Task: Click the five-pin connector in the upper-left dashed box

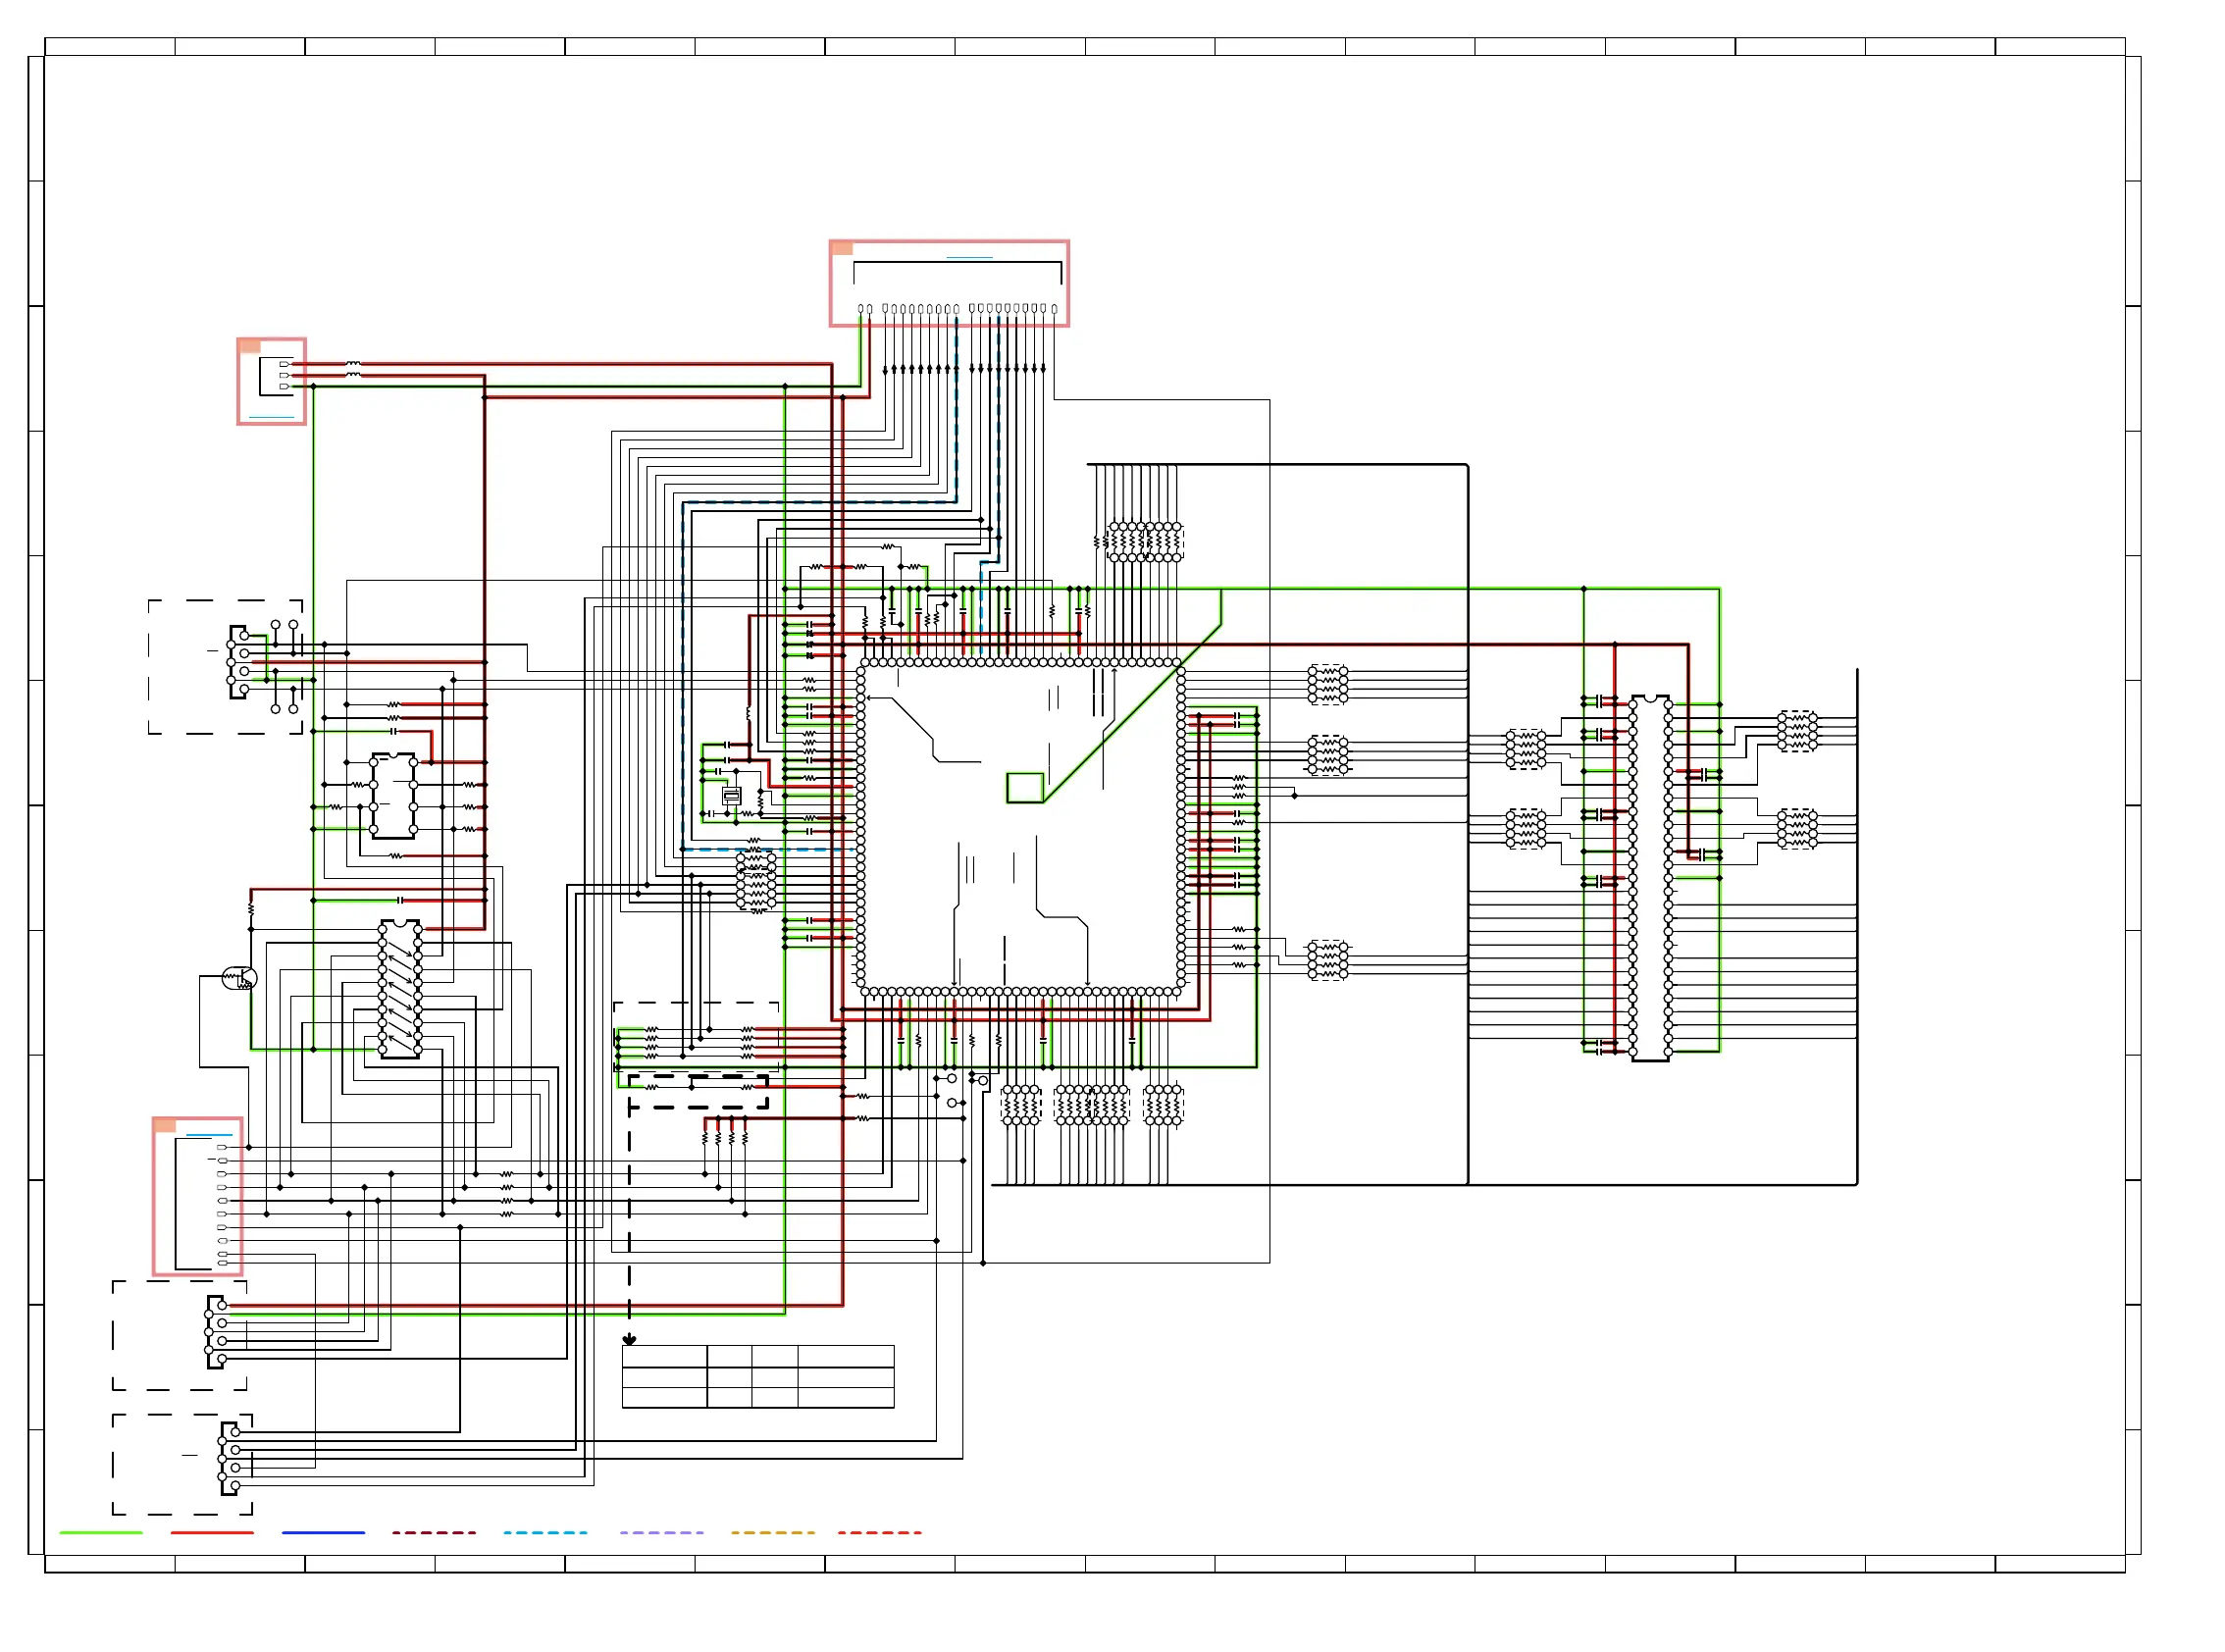Action: pyautogui.click(x=238, y=662)
